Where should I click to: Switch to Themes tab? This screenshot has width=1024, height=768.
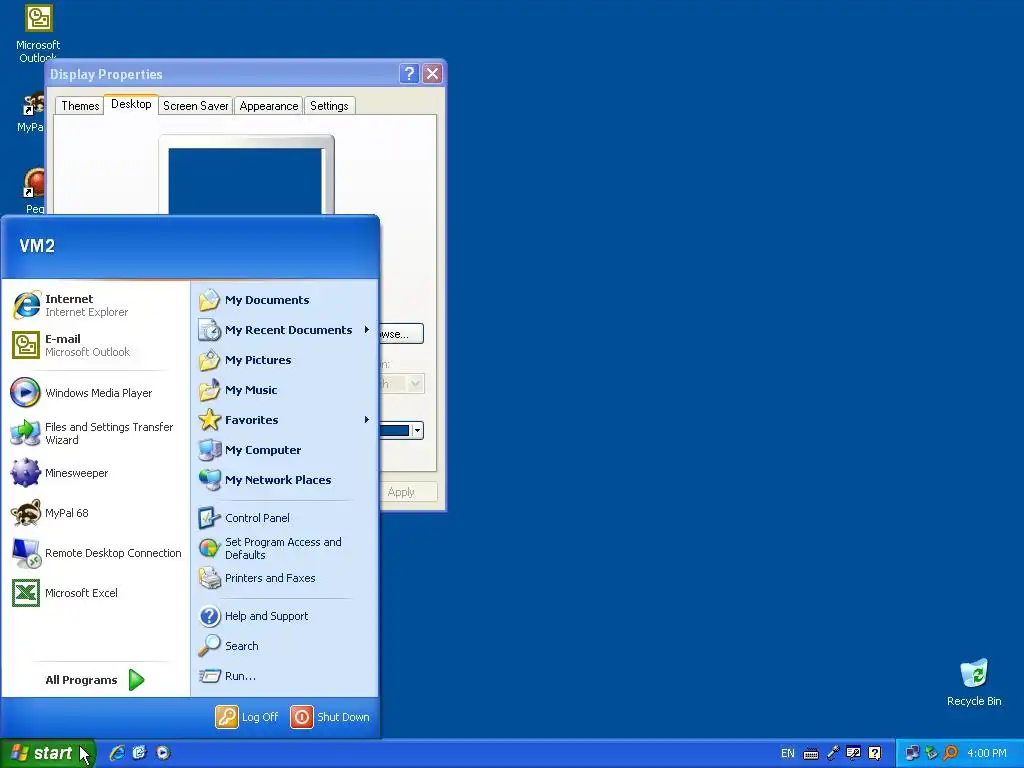tap(80, 106)
